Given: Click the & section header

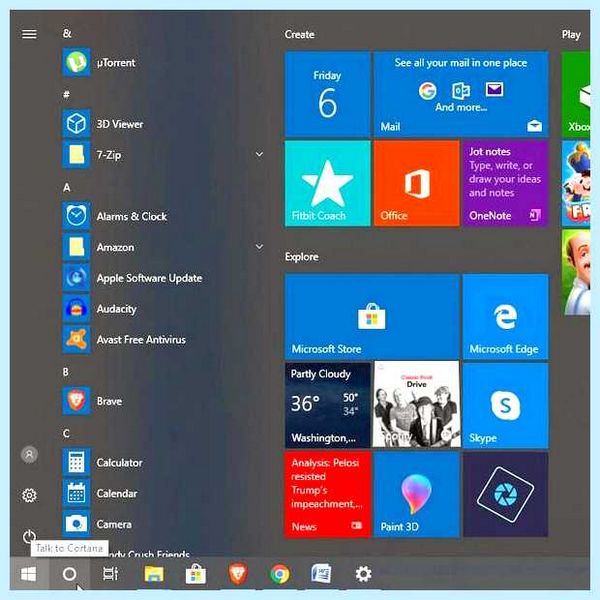Looking at the screenshot, I should (67, 33).
